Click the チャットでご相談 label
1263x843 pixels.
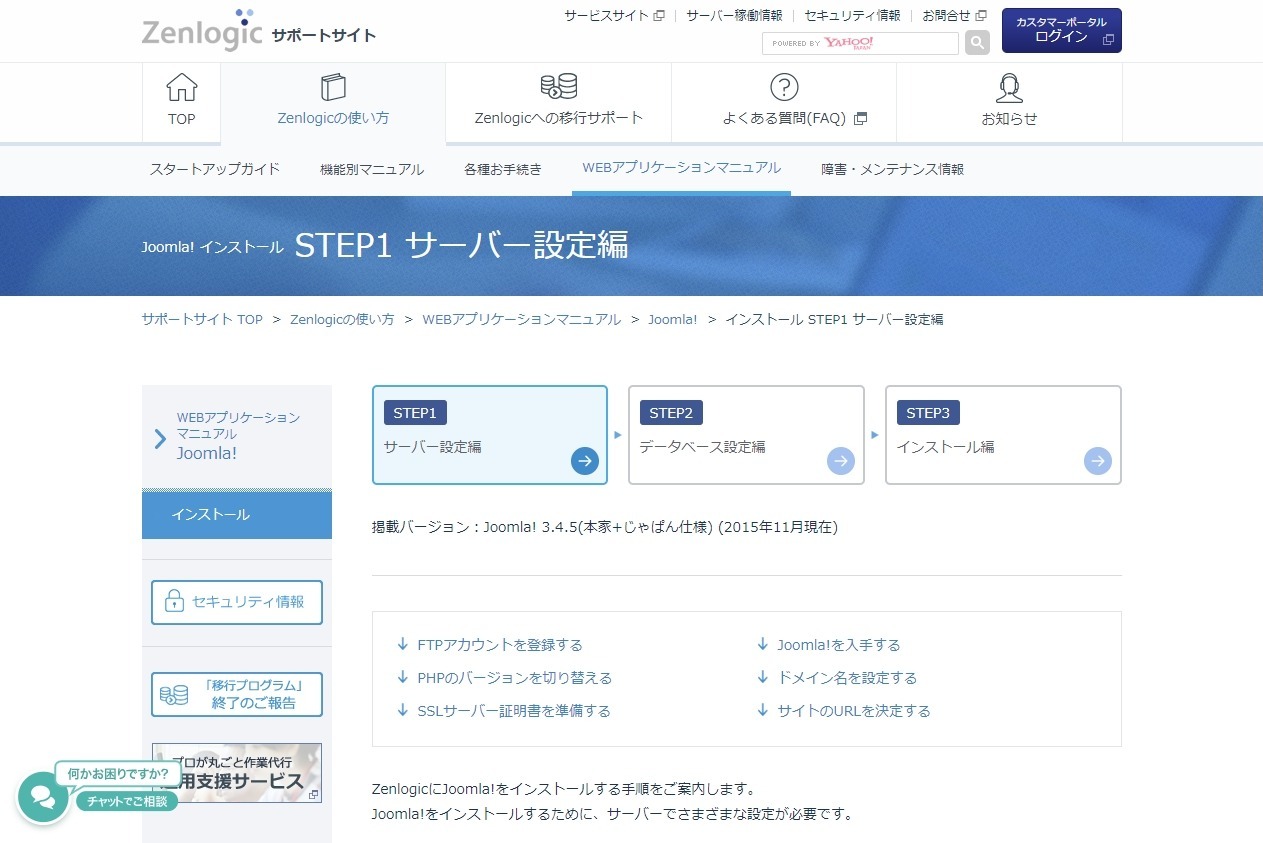(127, 801)
